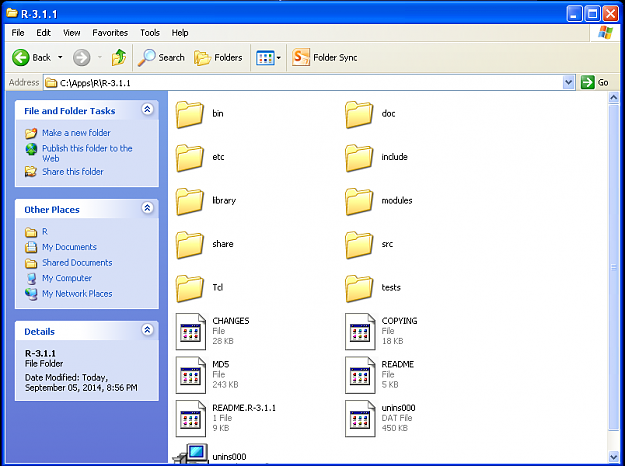
Task: Select the unins000 DAT file icon
Action: point(360,419)
